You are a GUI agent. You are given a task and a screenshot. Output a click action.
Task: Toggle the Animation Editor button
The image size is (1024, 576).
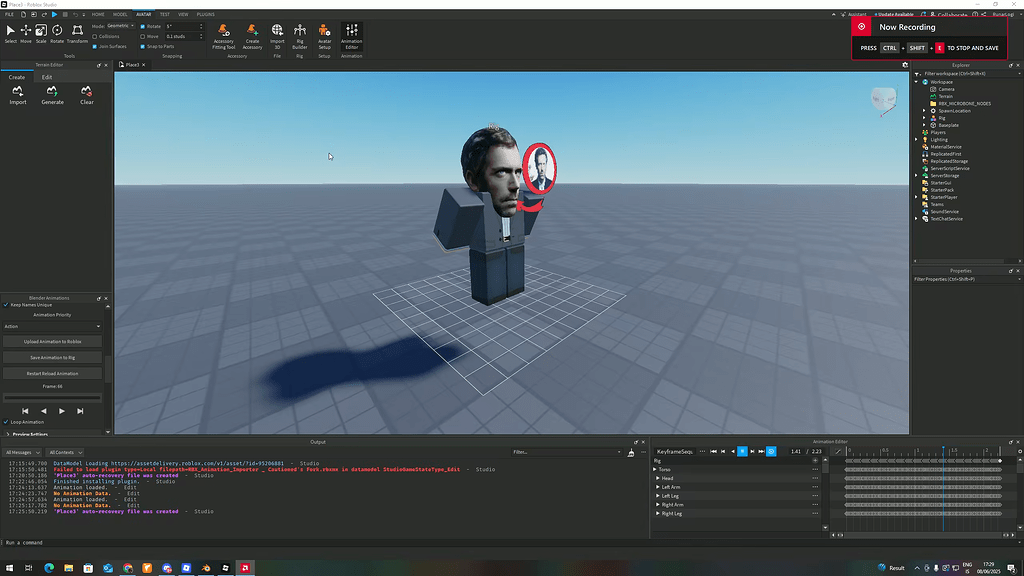point(351,37)
